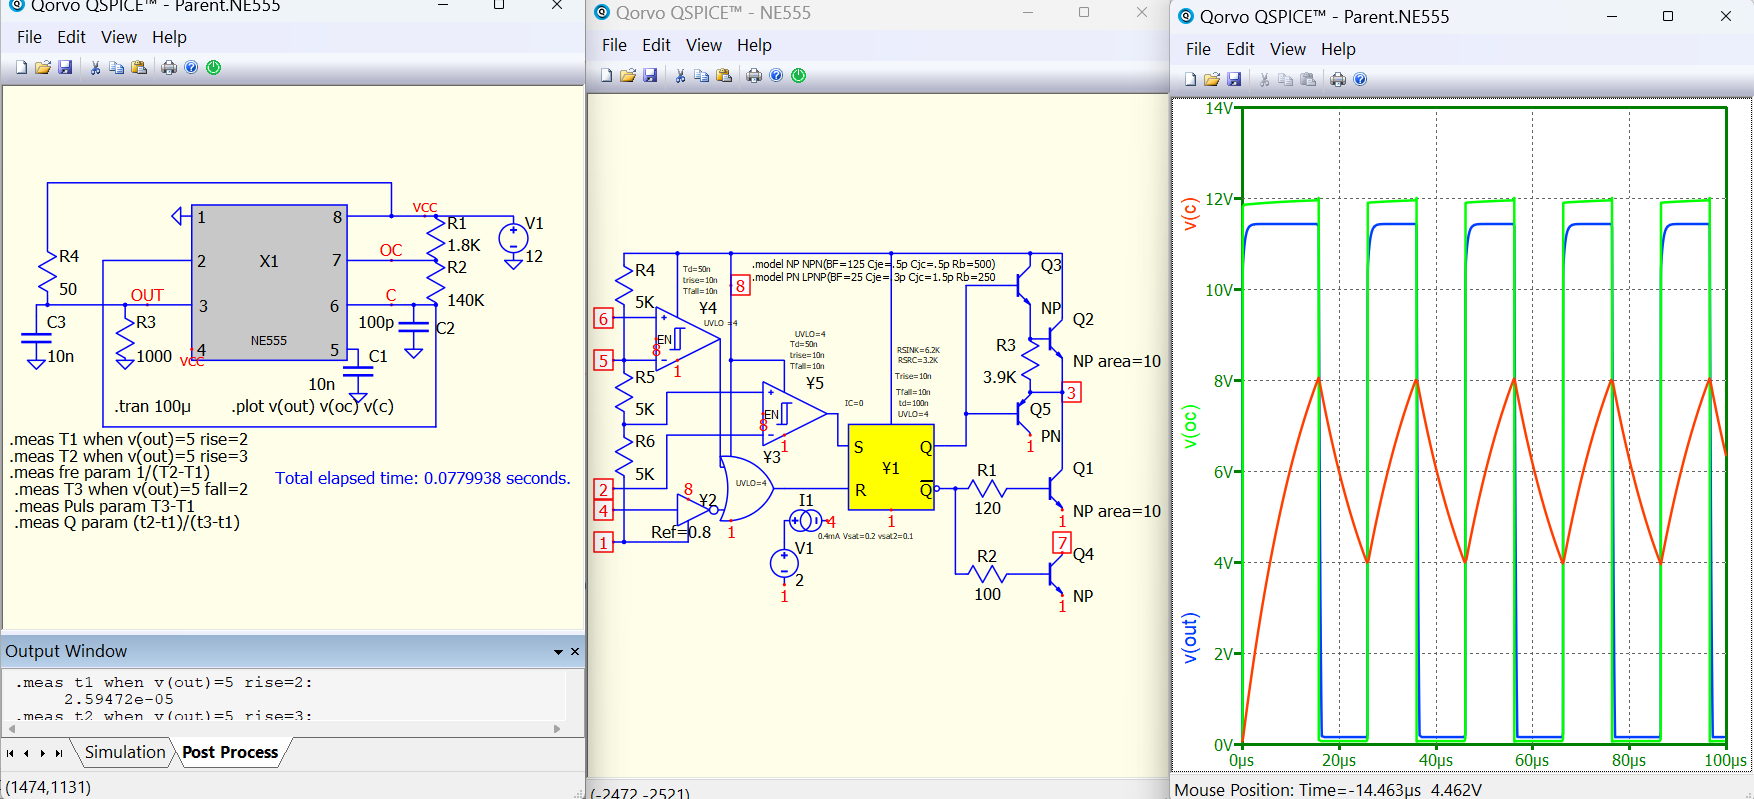Click .meas Q param directive line
Screen dimensions: 1754x799
click(127, 522)
